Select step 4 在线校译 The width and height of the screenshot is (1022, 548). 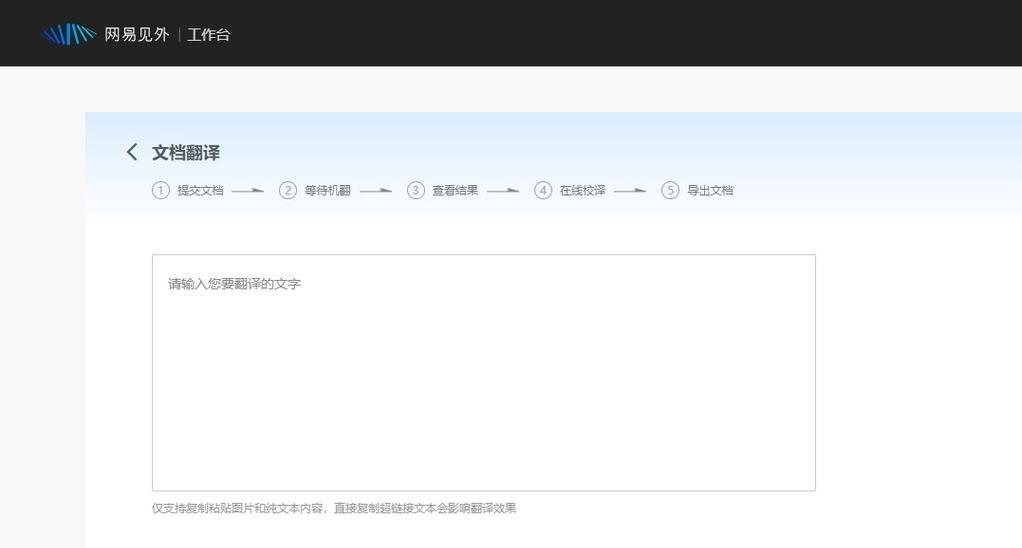570,190
